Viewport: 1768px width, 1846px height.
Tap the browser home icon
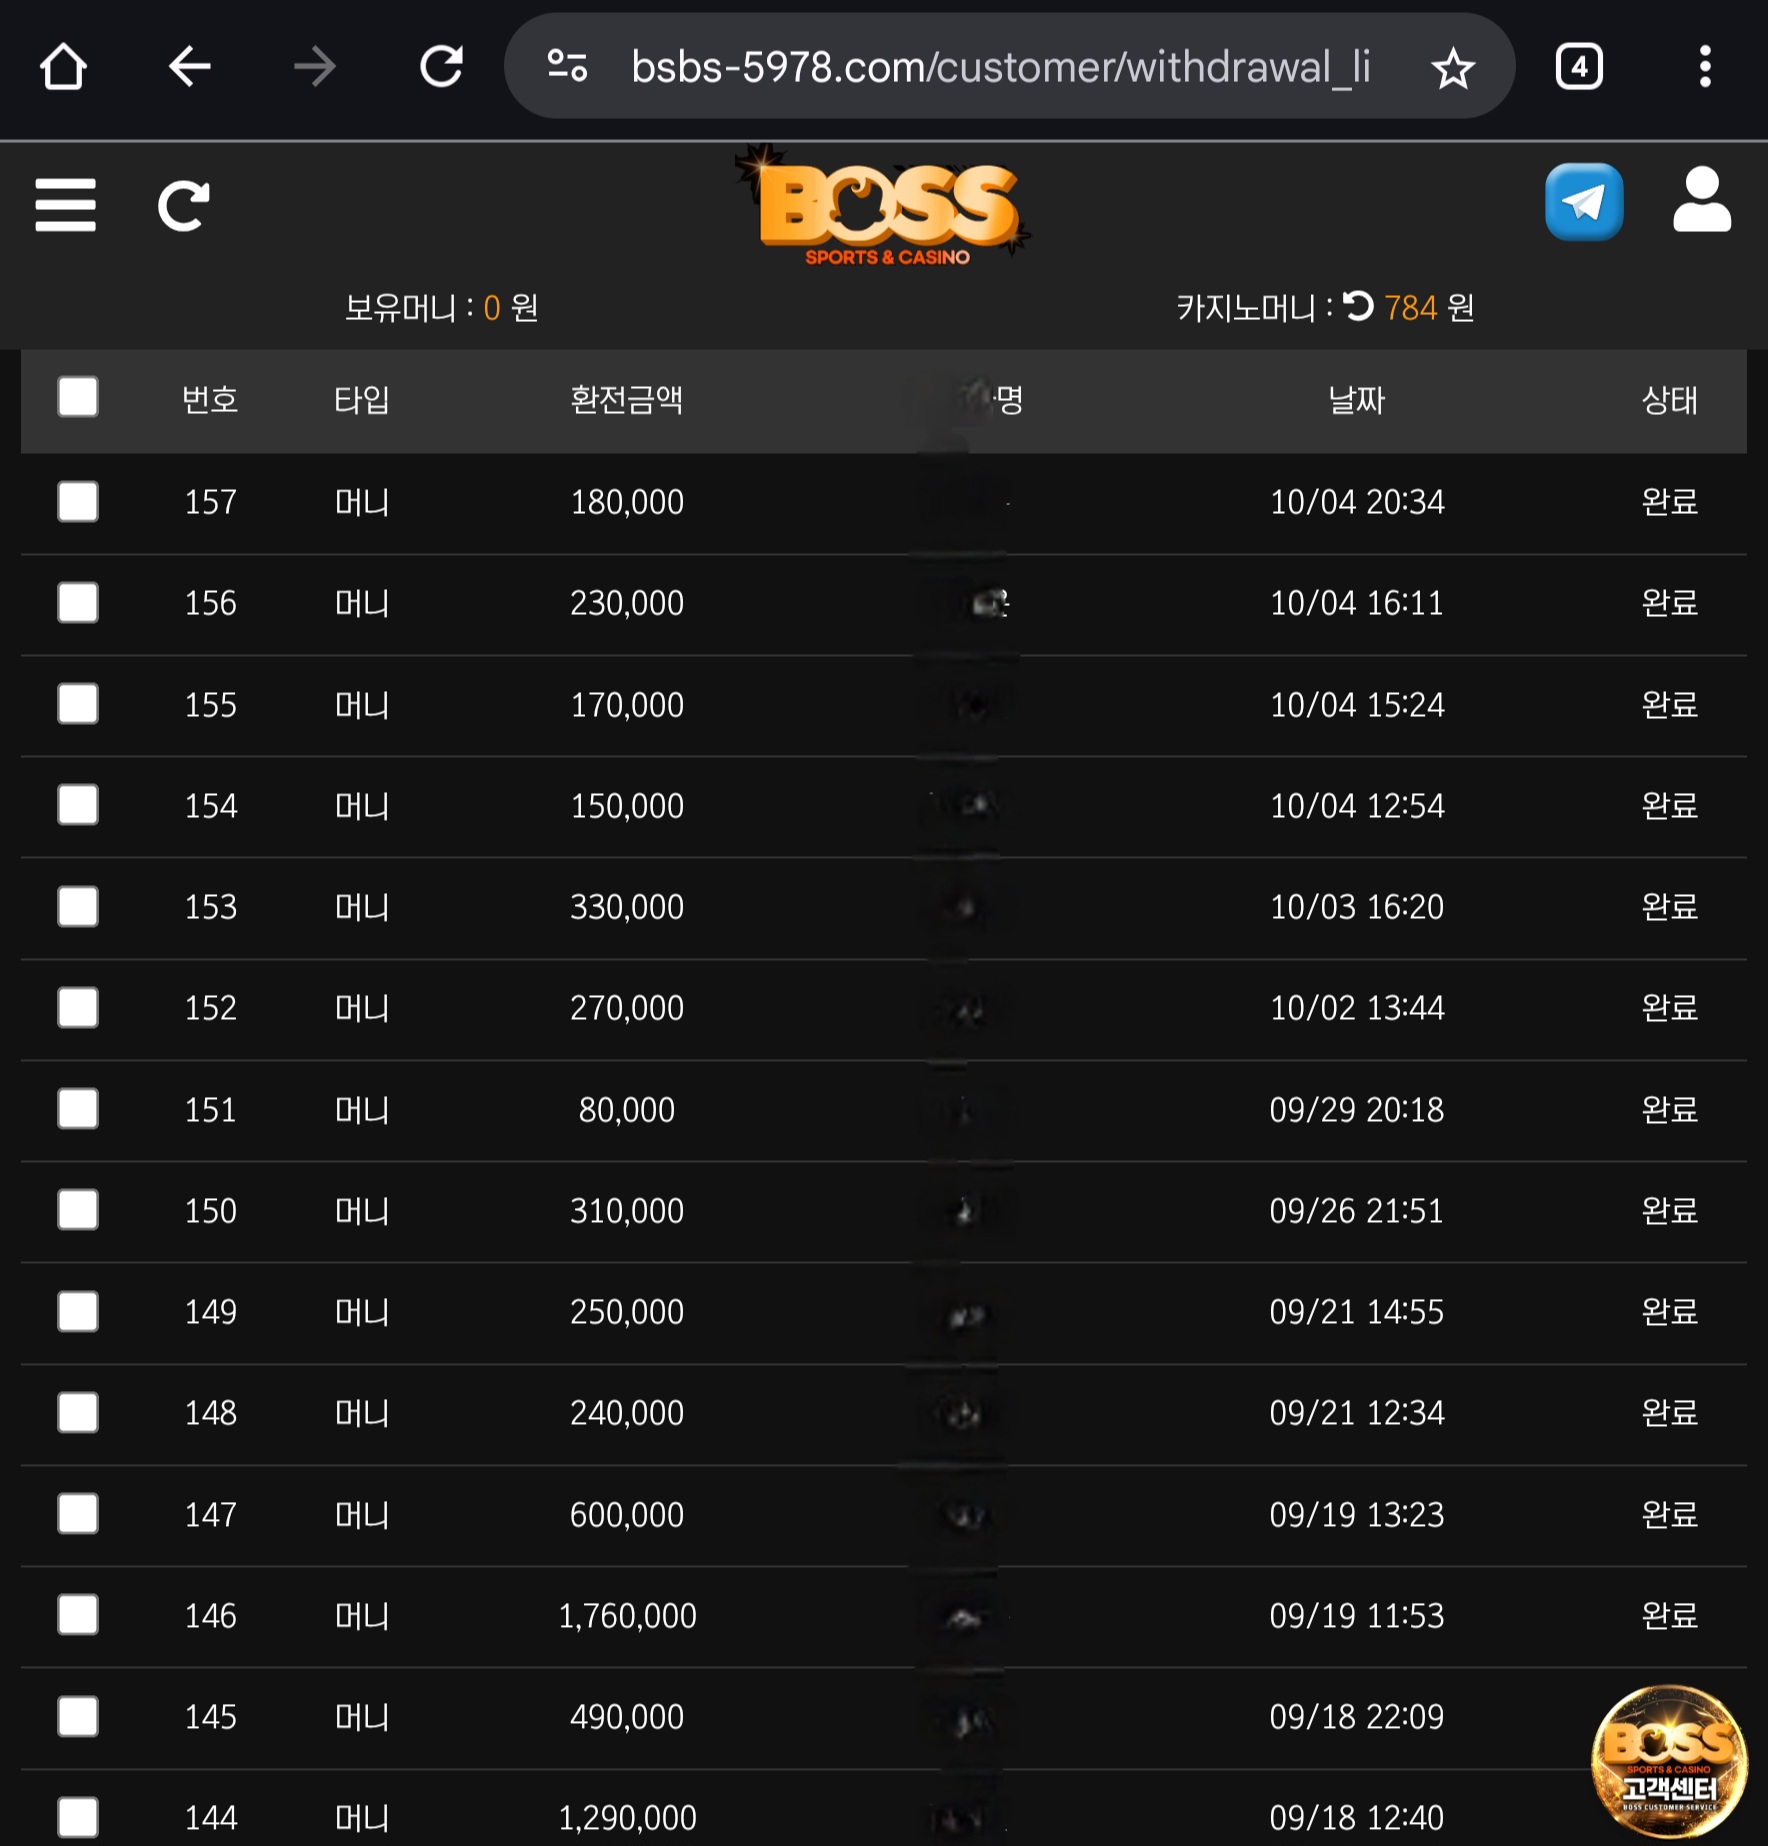pos(63,68)
